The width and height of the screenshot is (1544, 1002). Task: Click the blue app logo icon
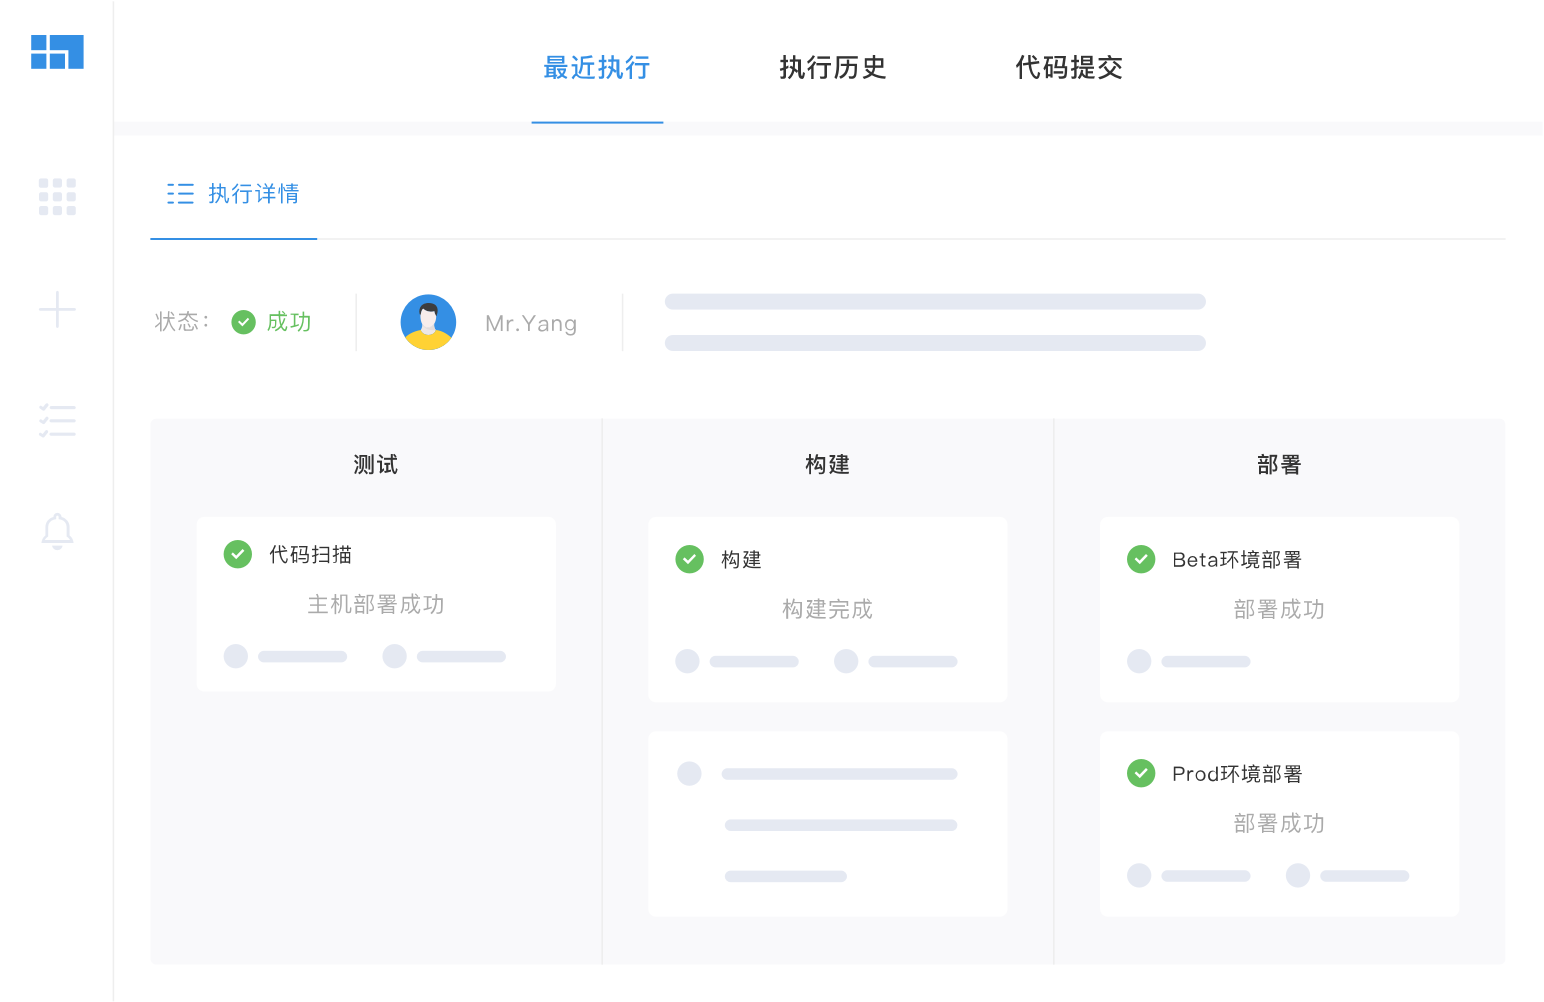coord(57,52)
